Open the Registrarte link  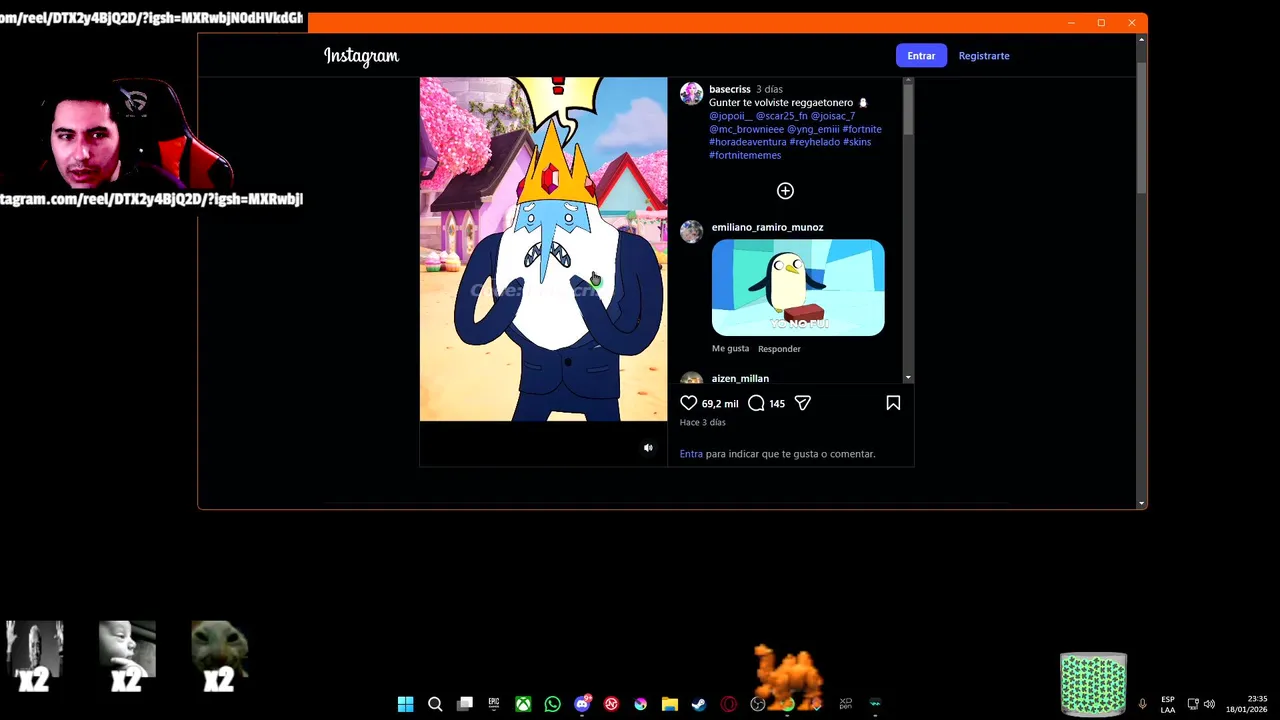(x=984, y=56)
